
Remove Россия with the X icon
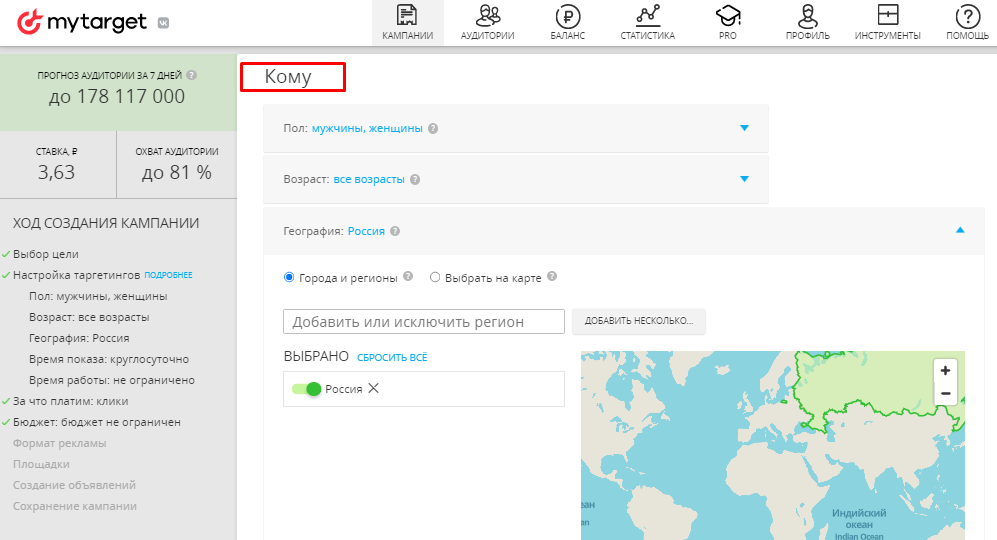[374, 389]
